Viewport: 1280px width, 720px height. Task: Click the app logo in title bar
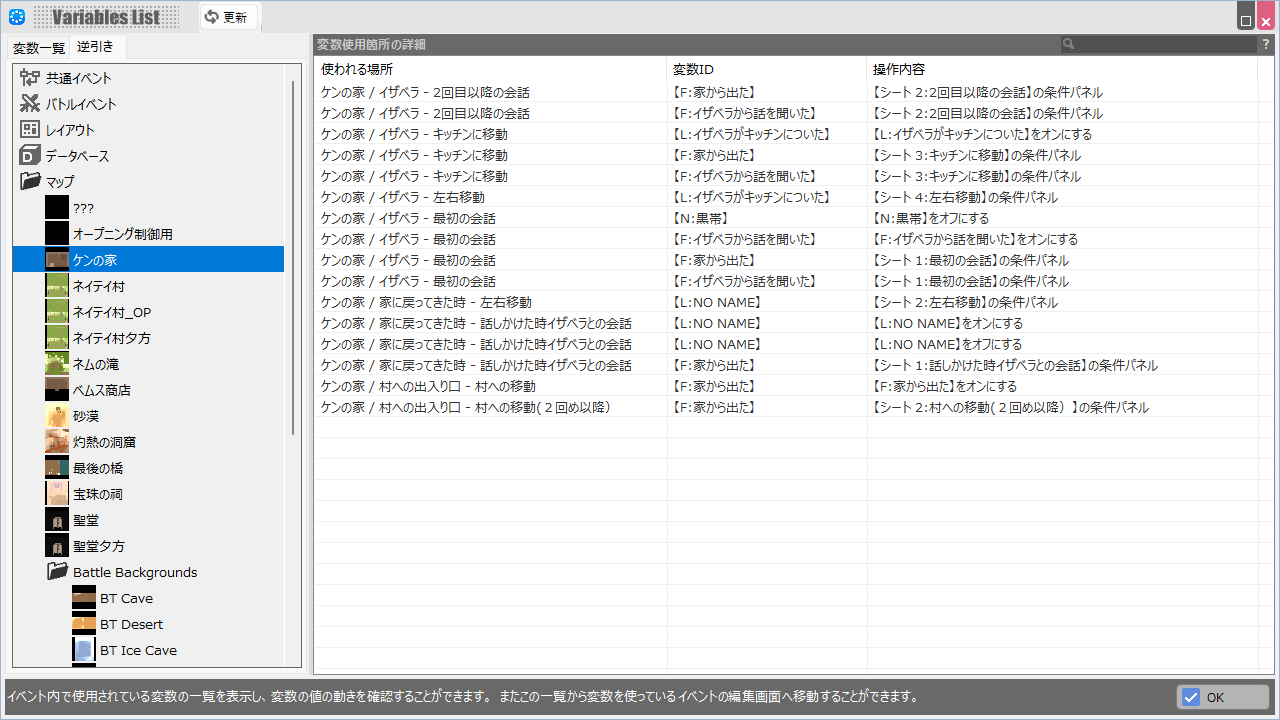(x=16, y=16)
